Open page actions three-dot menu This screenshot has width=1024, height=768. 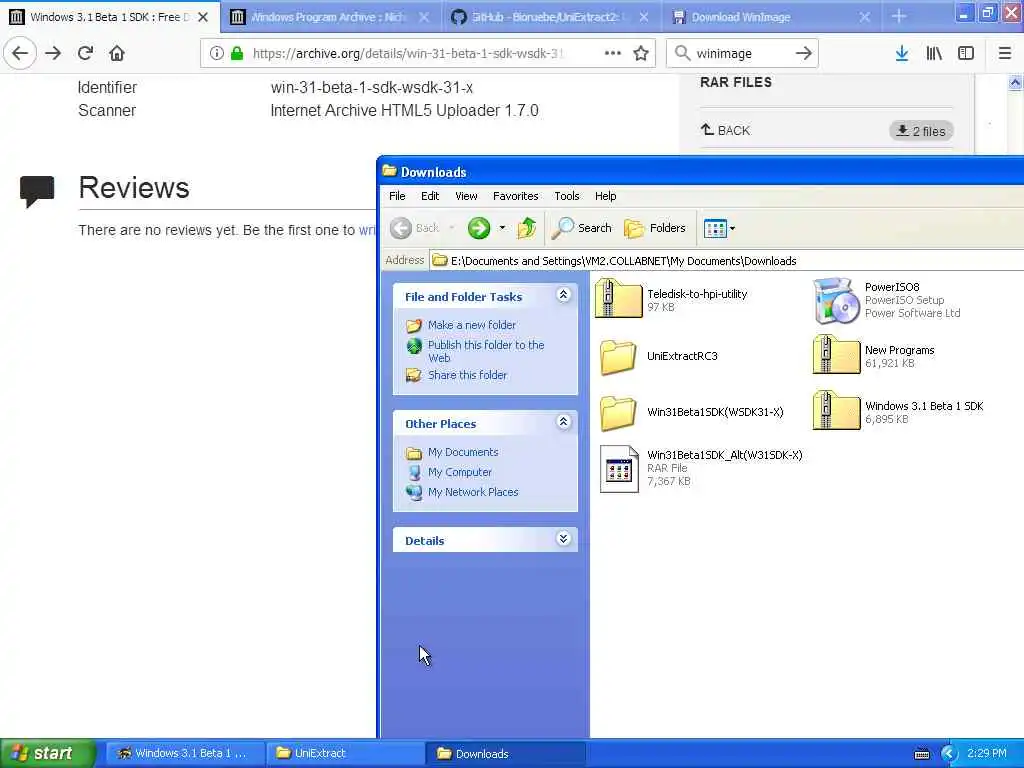click(x=613, y=53)
